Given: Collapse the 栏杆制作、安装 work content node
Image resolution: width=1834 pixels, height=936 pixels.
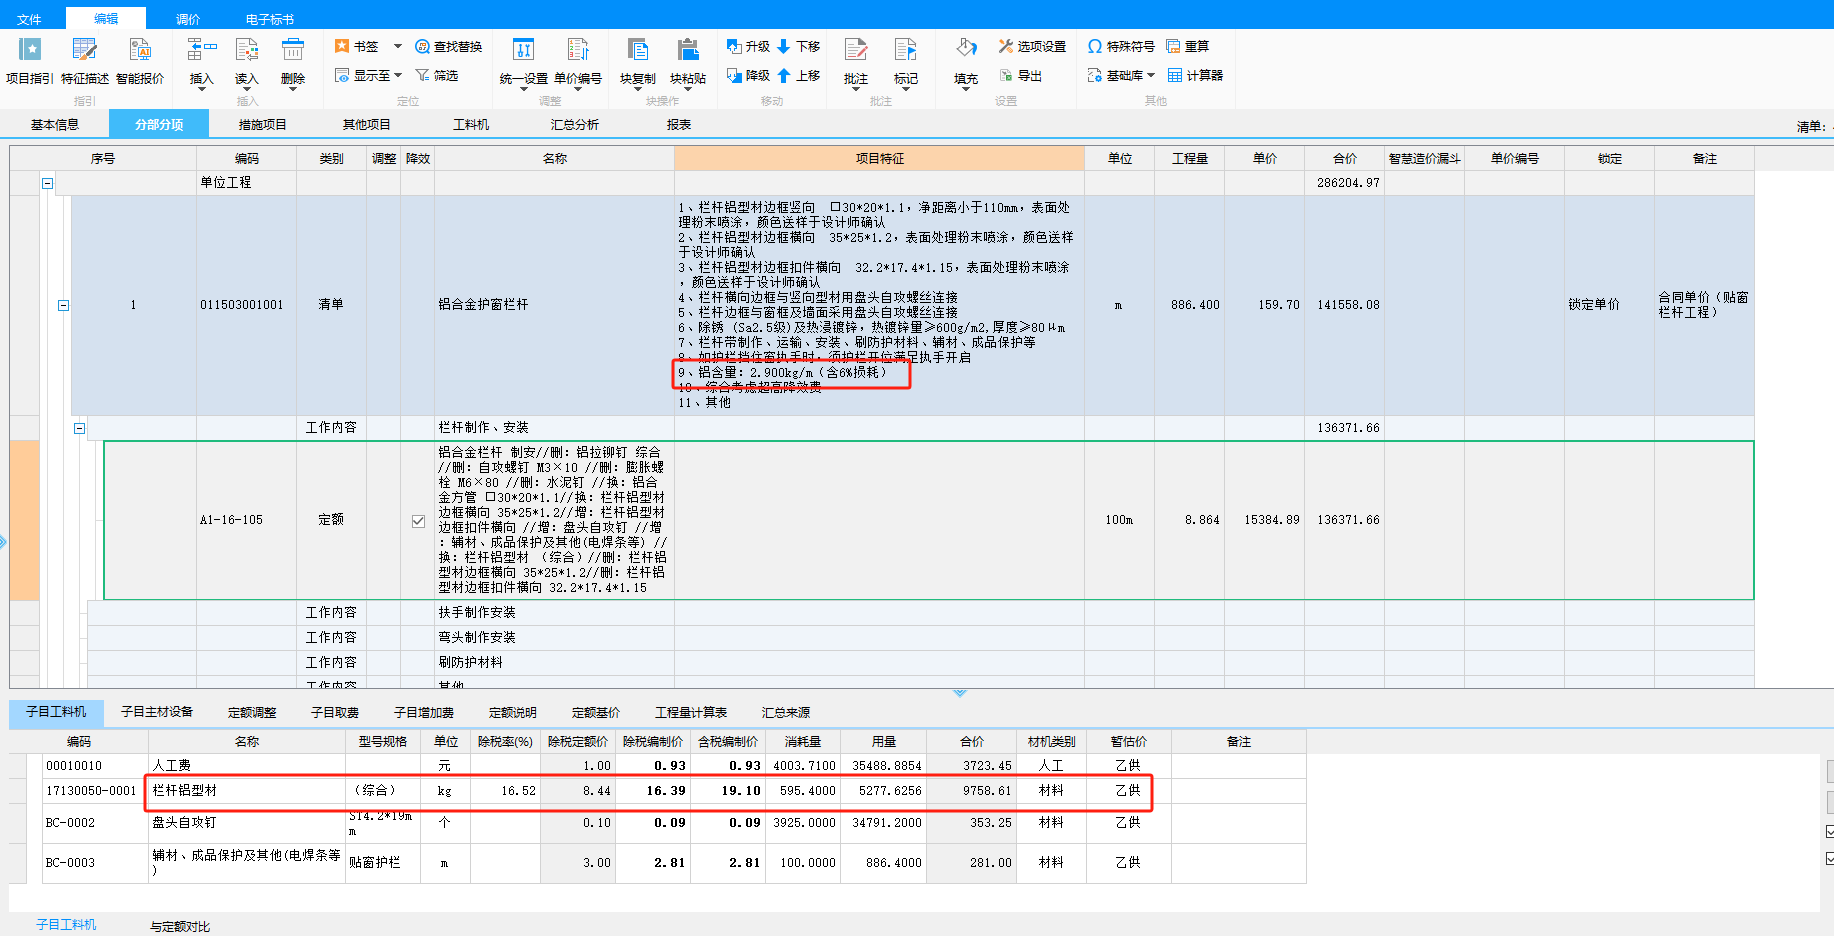Looking at the screenshot, I should (x=79, y=428).
